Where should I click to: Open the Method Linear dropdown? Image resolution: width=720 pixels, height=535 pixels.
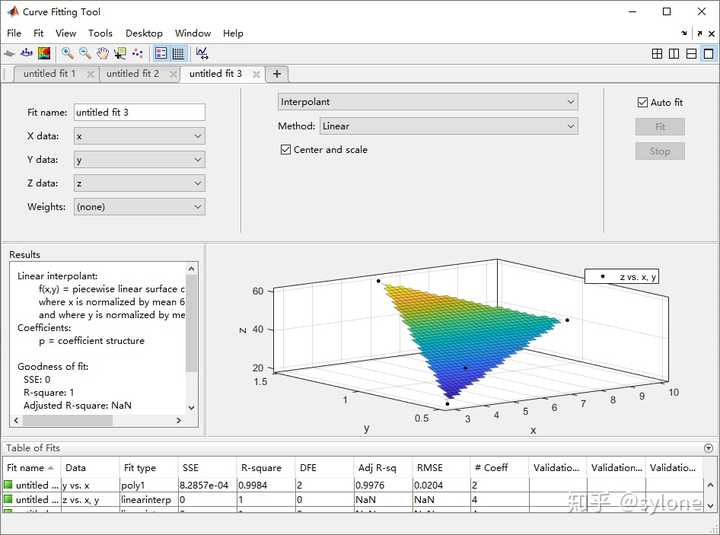(449, 126)
